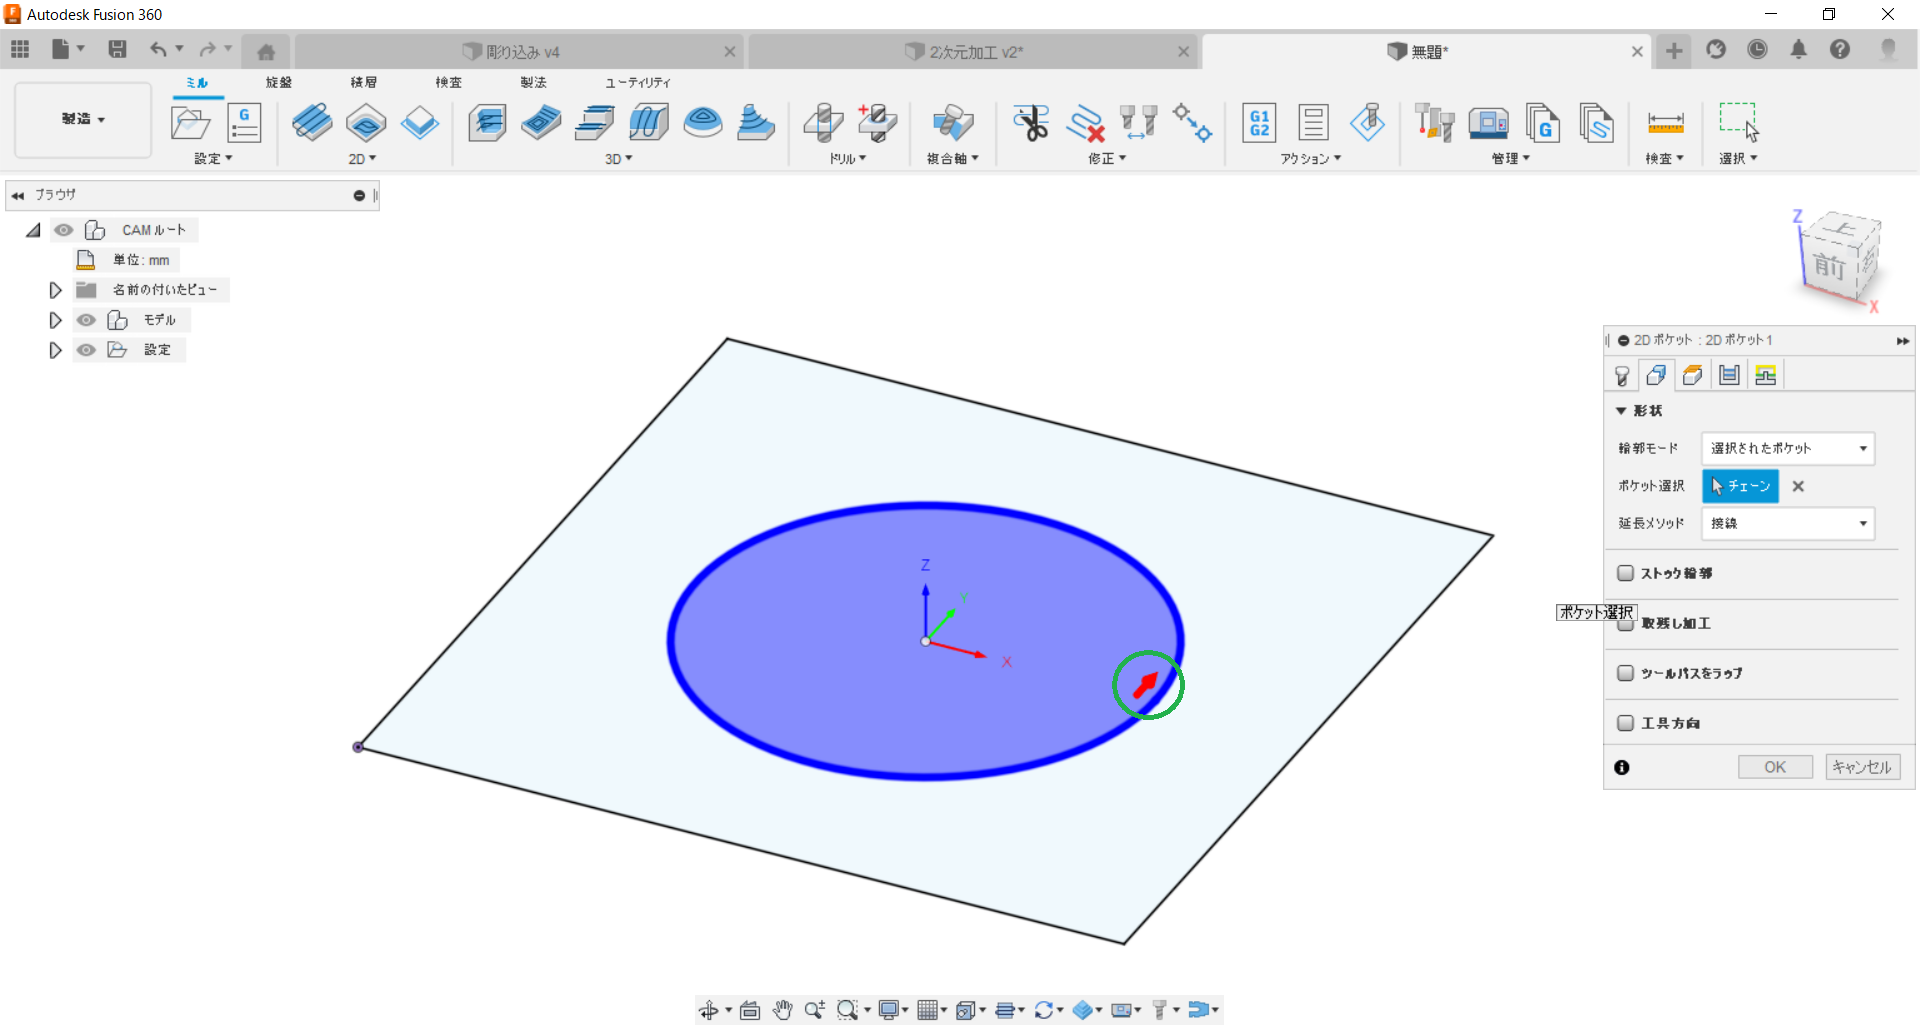
Task: Expand the 設定 node in browser tree
Action: [56, 350]
